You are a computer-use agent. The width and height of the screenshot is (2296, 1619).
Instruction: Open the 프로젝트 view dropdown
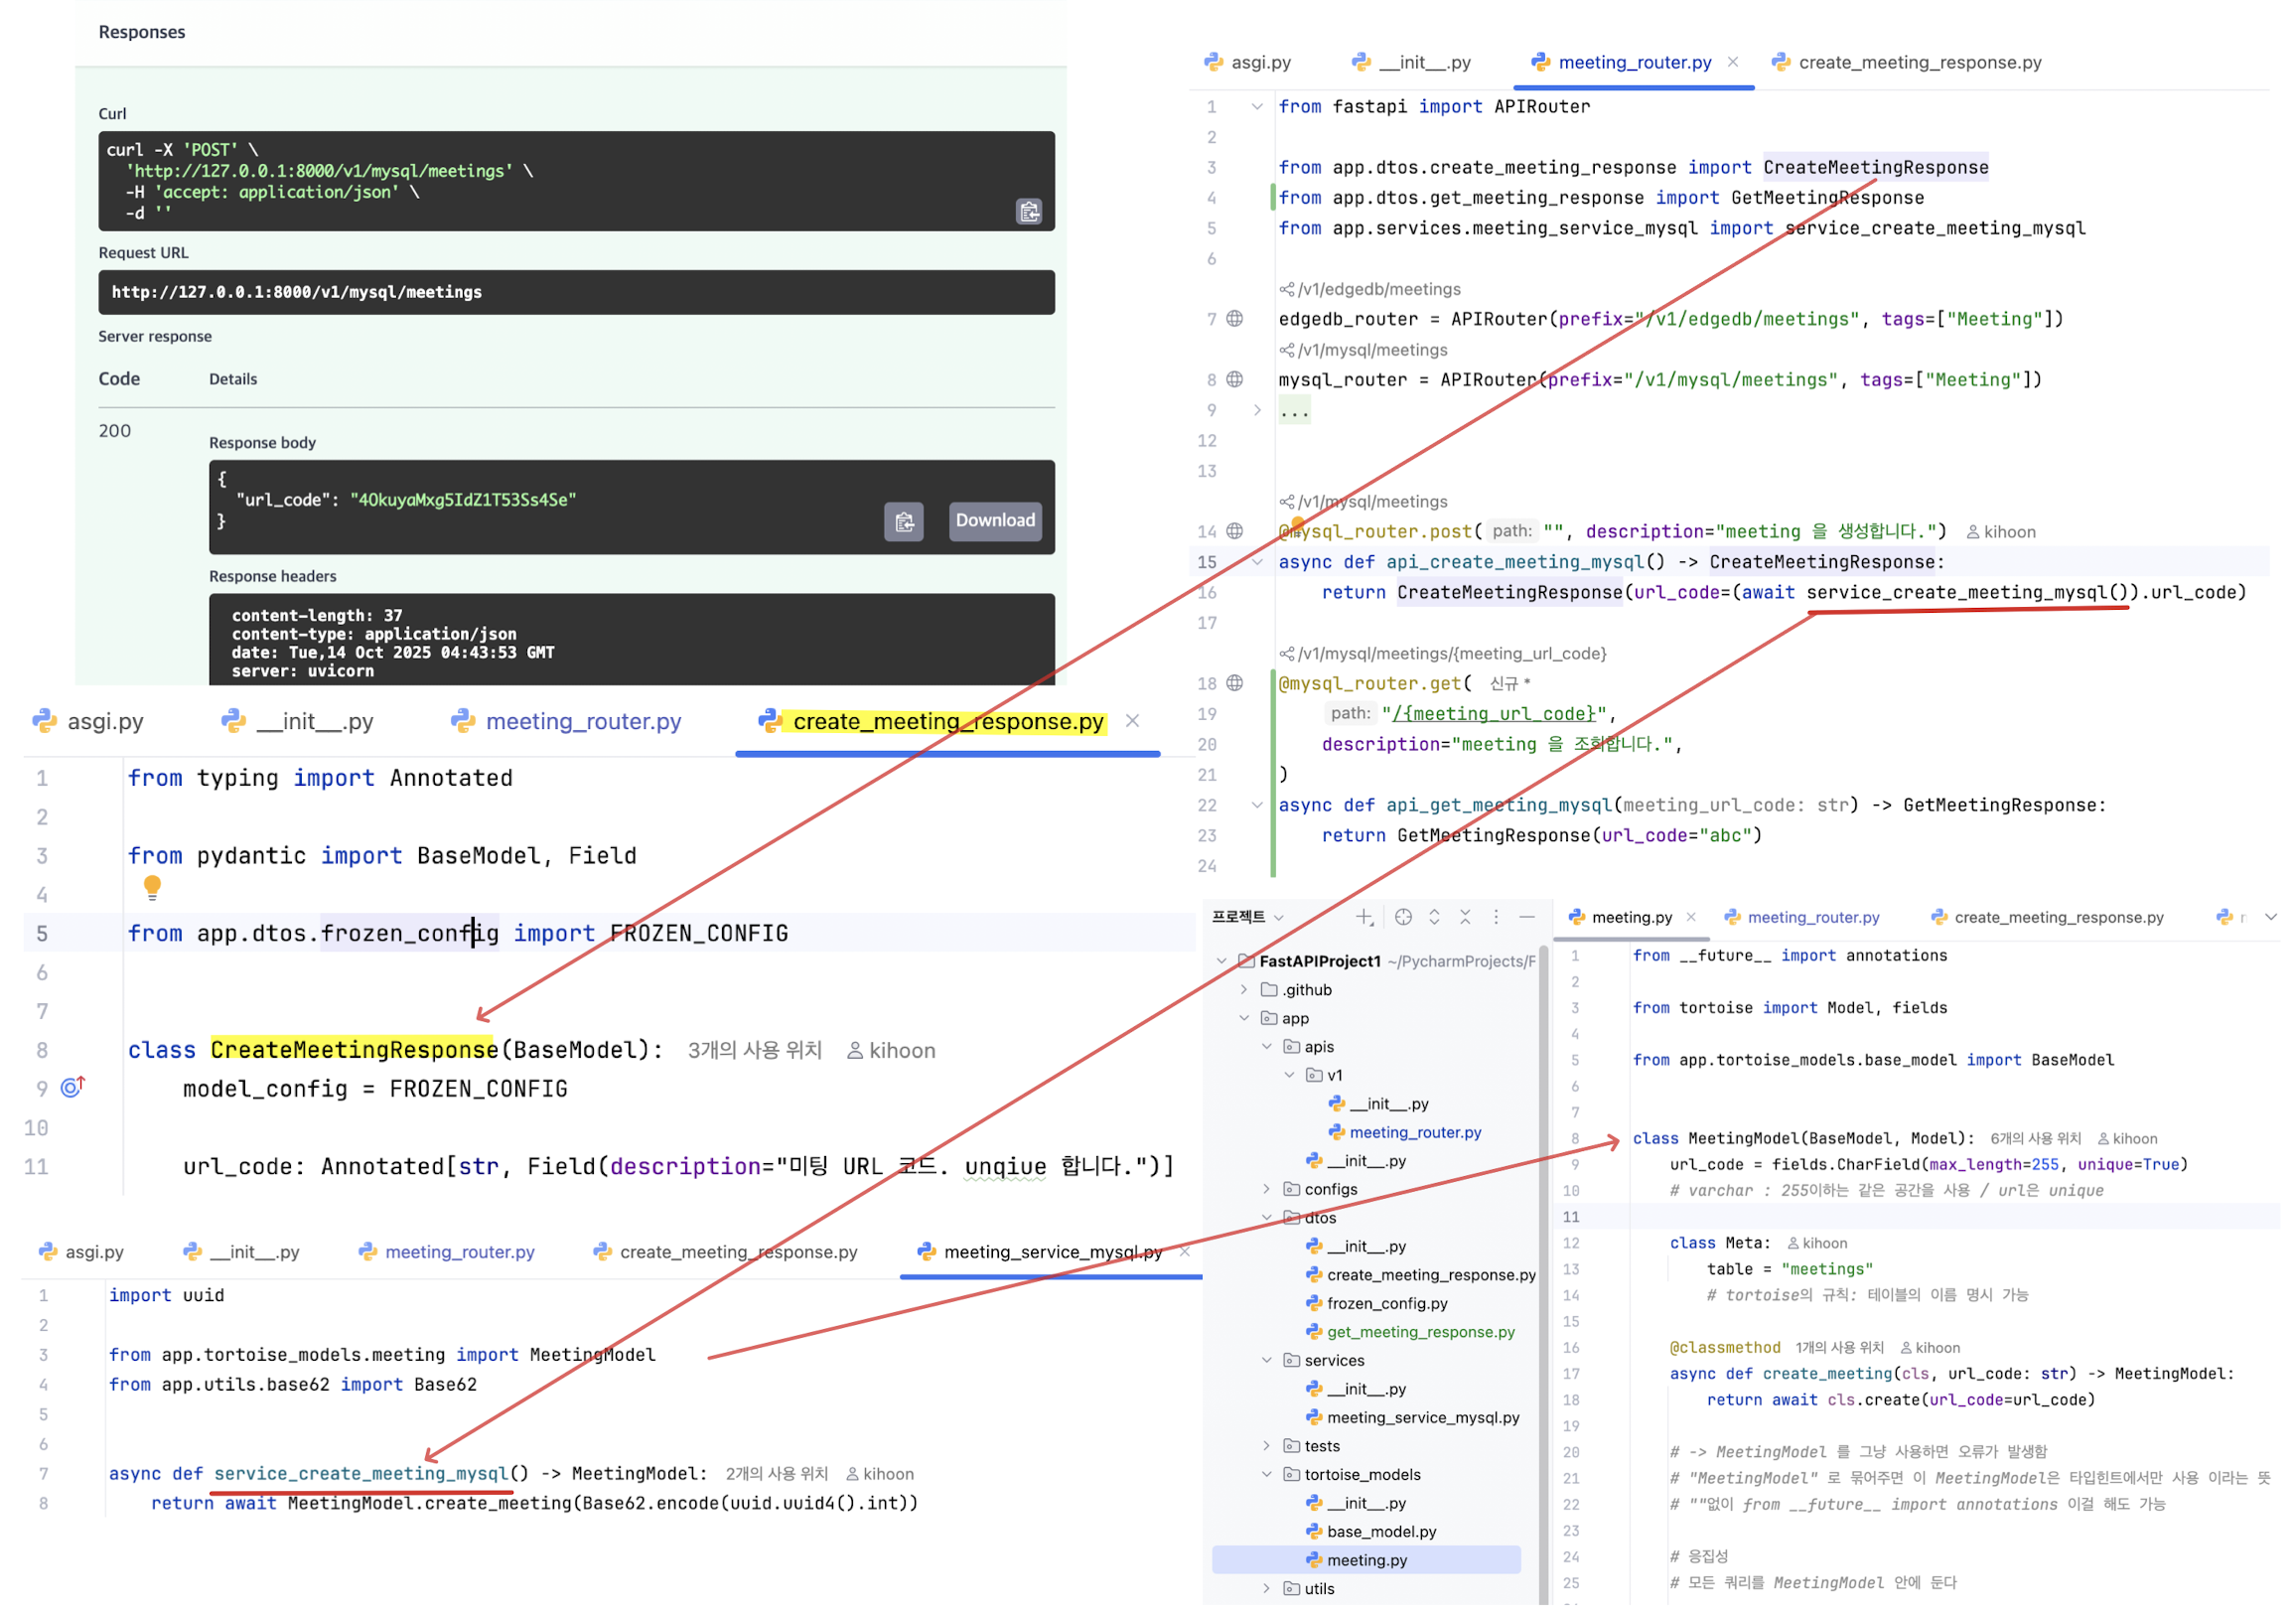(1247, 917)
